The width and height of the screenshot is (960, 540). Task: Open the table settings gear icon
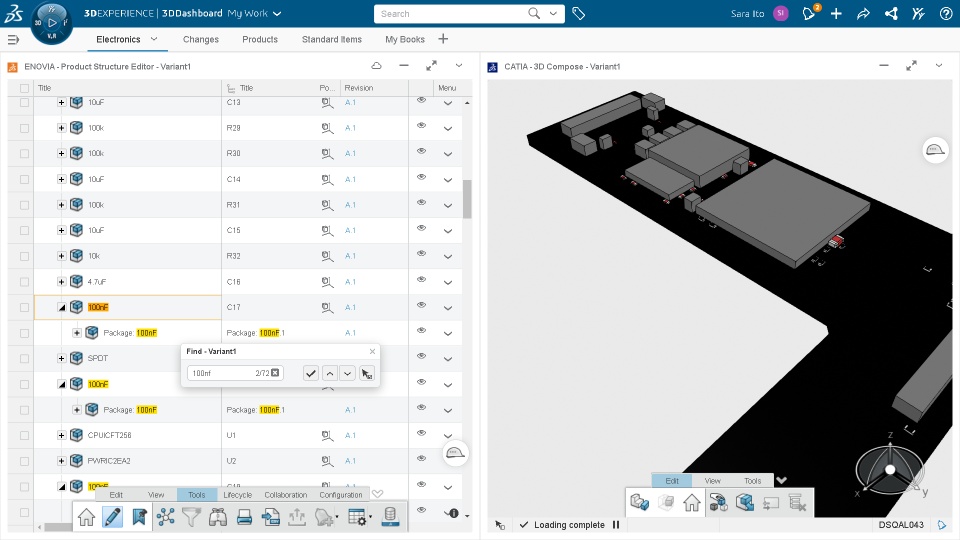click(x=358, y=517)
